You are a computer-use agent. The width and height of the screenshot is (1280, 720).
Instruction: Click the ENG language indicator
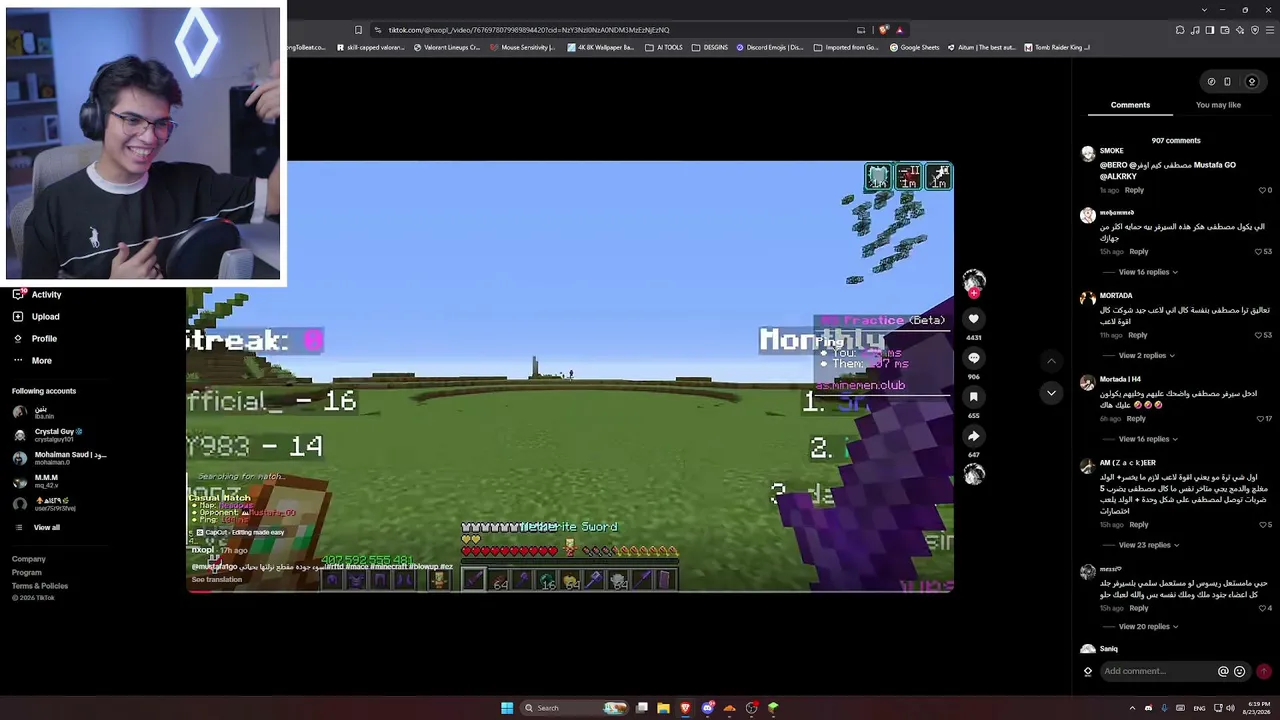[1199, 708]
